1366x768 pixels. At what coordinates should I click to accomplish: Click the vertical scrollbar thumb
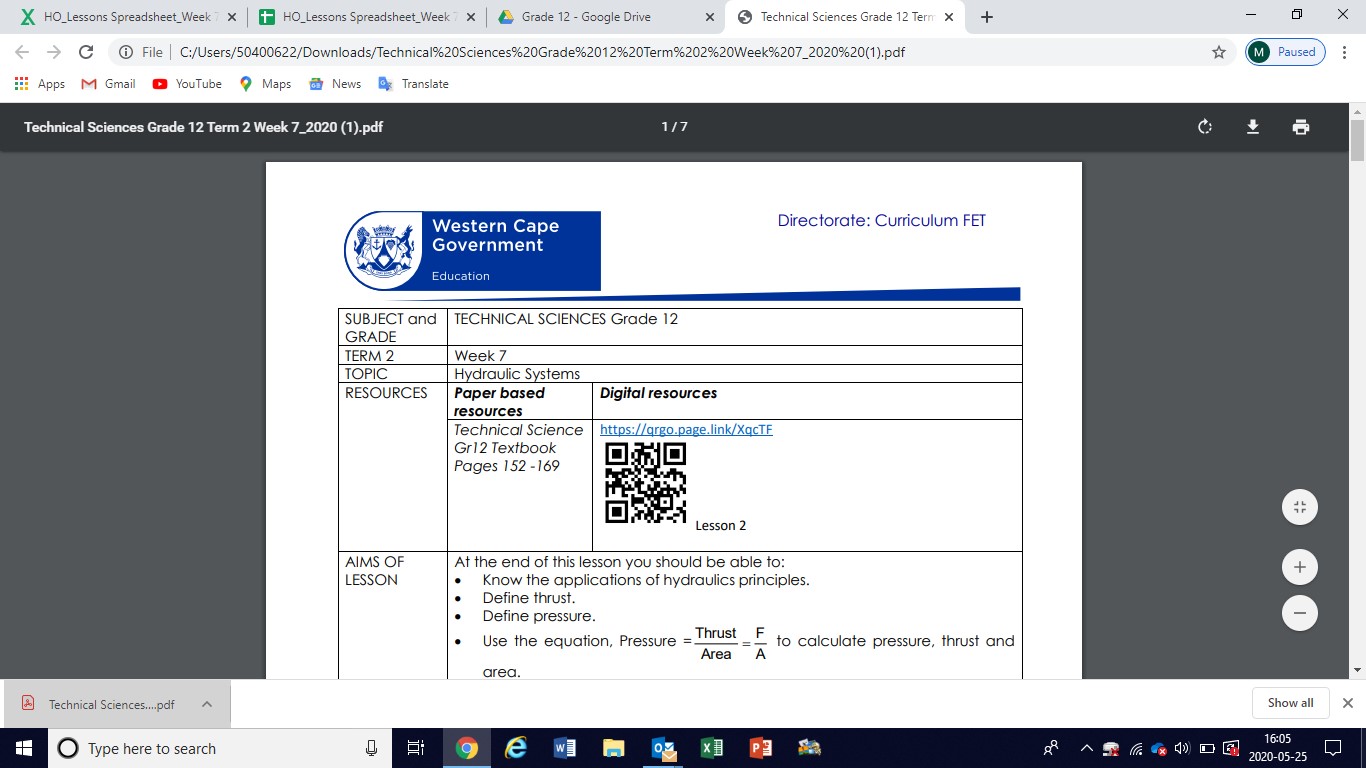pyautogui.click(x=1358, y=138)
